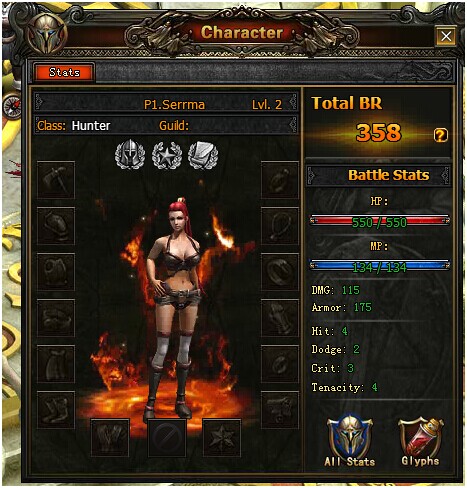Select the empty boots equipment slot
The height and width of the screenshot is (488, 467).
pos(56,410)
